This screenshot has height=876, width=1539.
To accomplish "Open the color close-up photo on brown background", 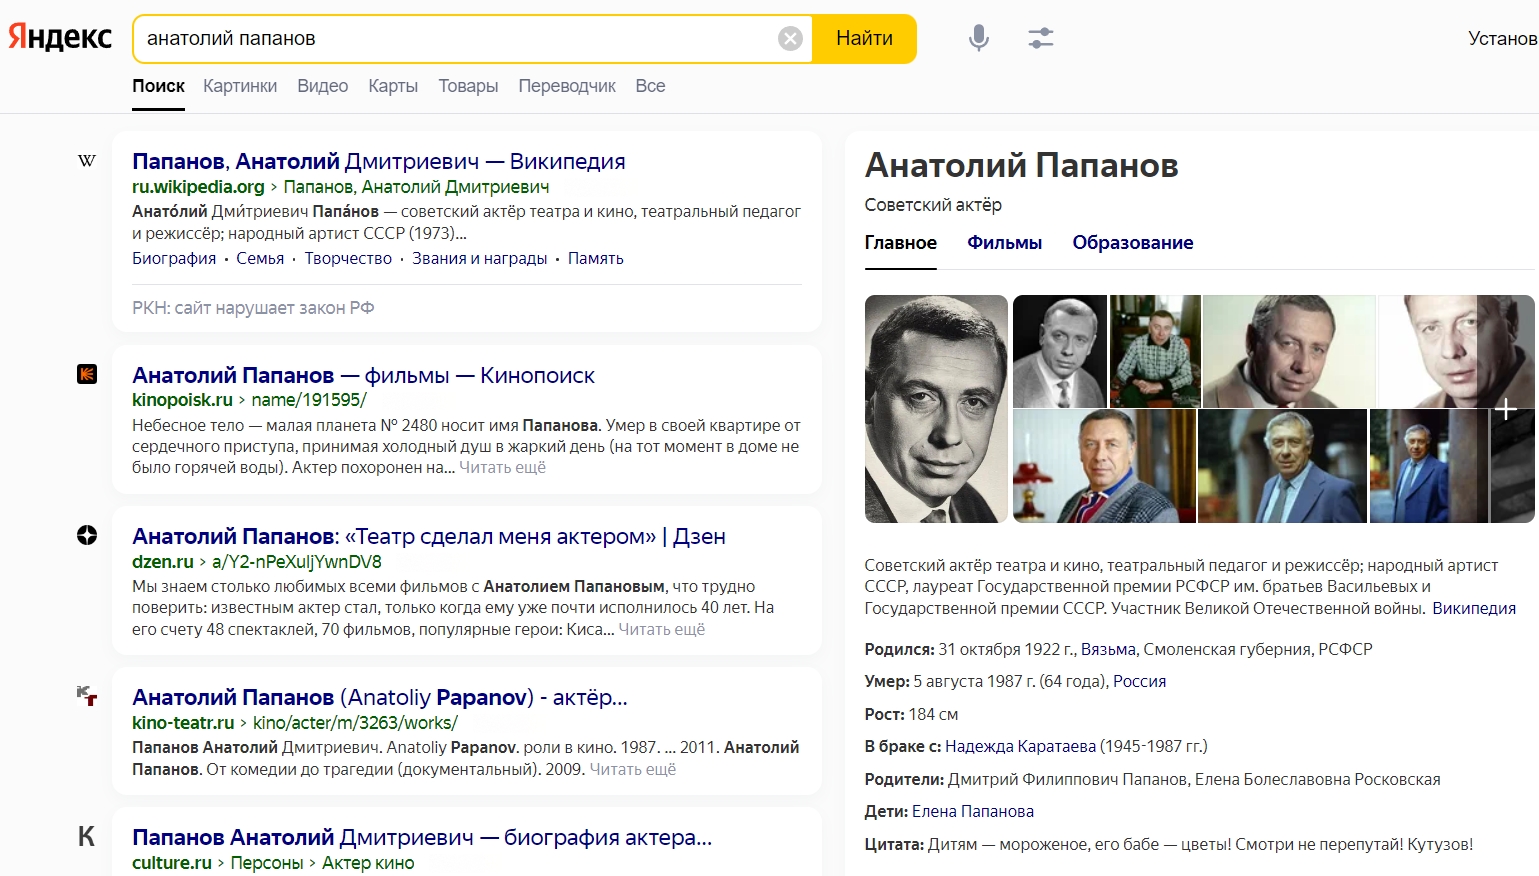I will coord(1288,351).
